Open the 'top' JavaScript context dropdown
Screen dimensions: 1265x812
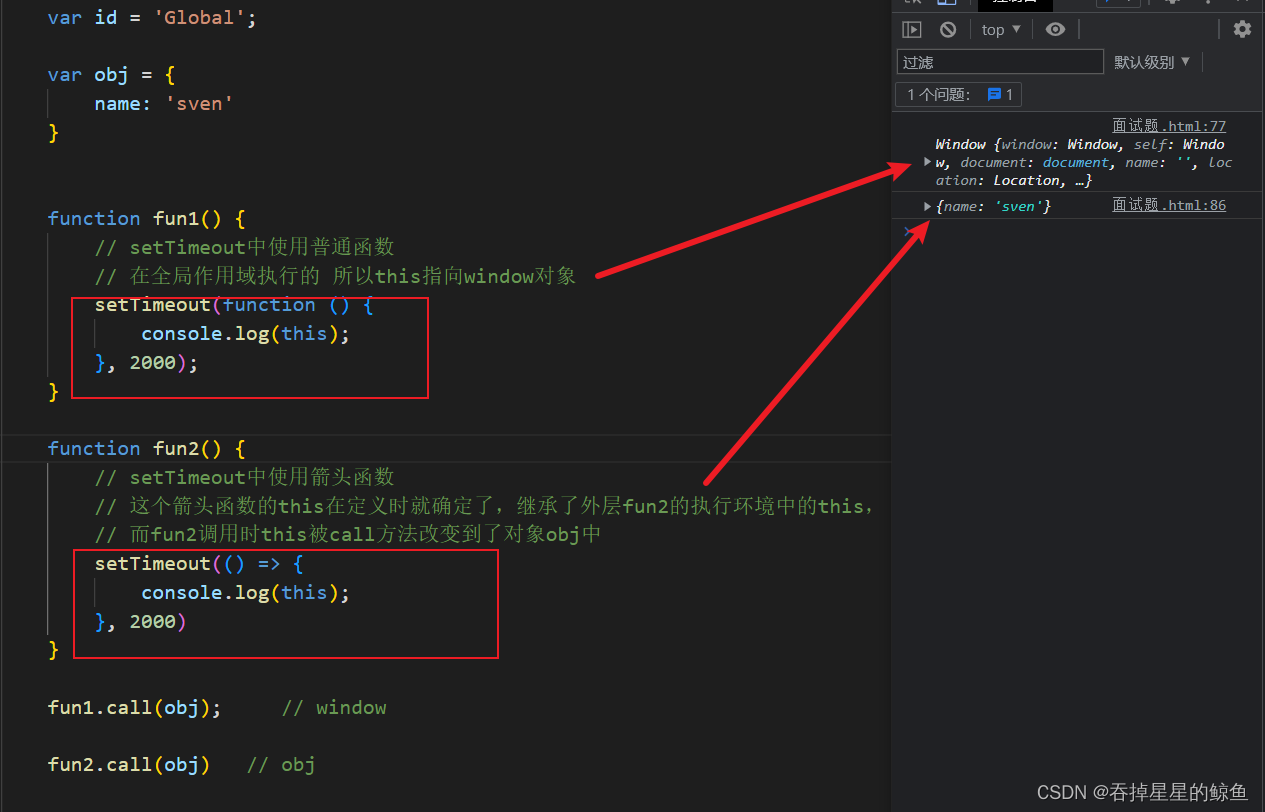click(x=1001, y=30)
